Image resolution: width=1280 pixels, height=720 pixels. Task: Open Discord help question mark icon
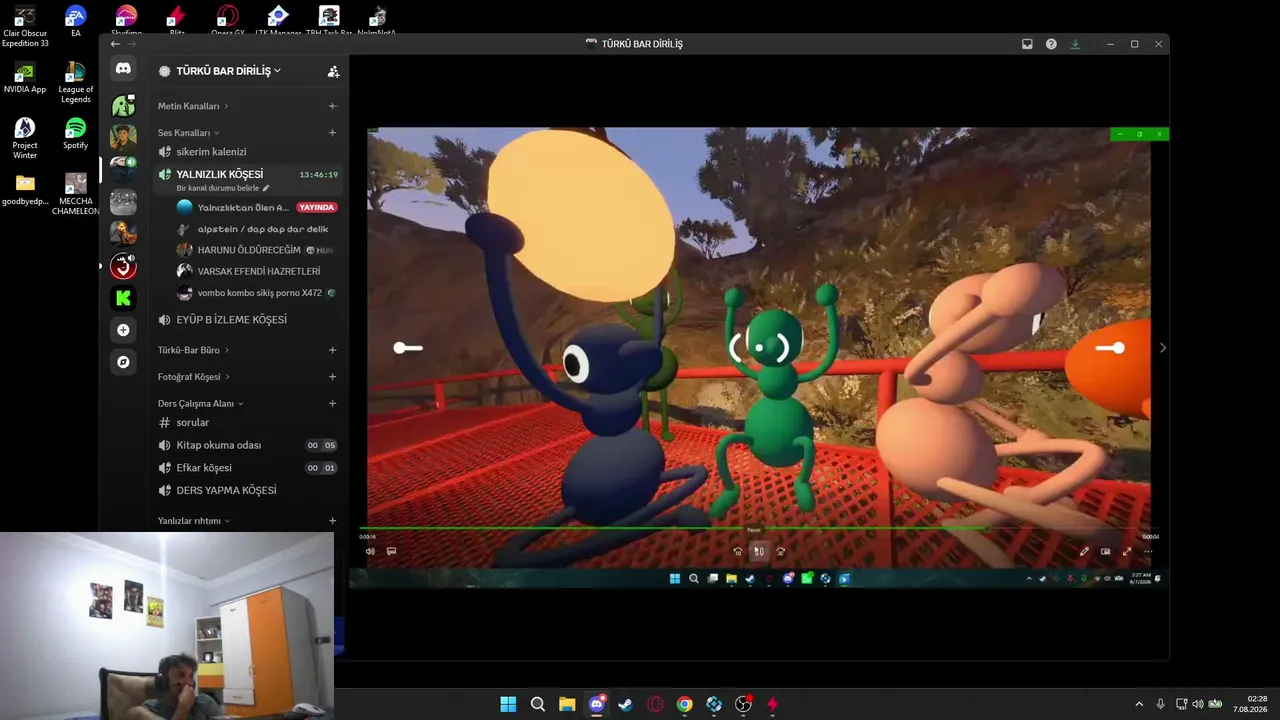[x=1051, y=44]
